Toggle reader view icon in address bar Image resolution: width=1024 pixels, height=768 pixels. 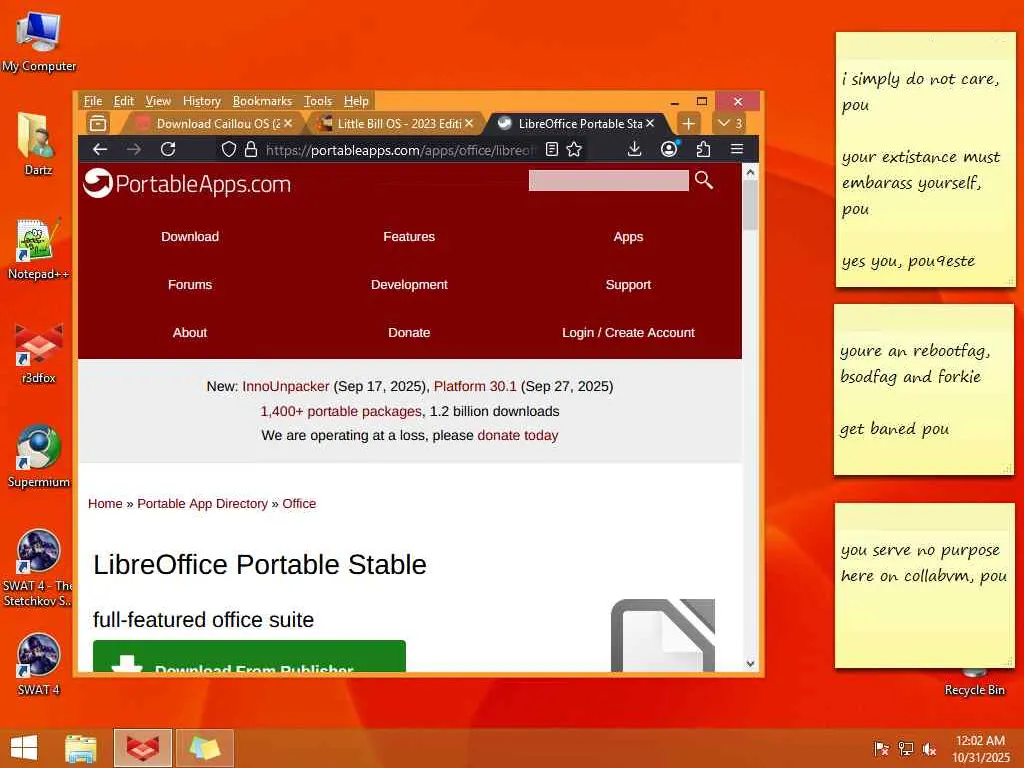click(x=552, y=150)
